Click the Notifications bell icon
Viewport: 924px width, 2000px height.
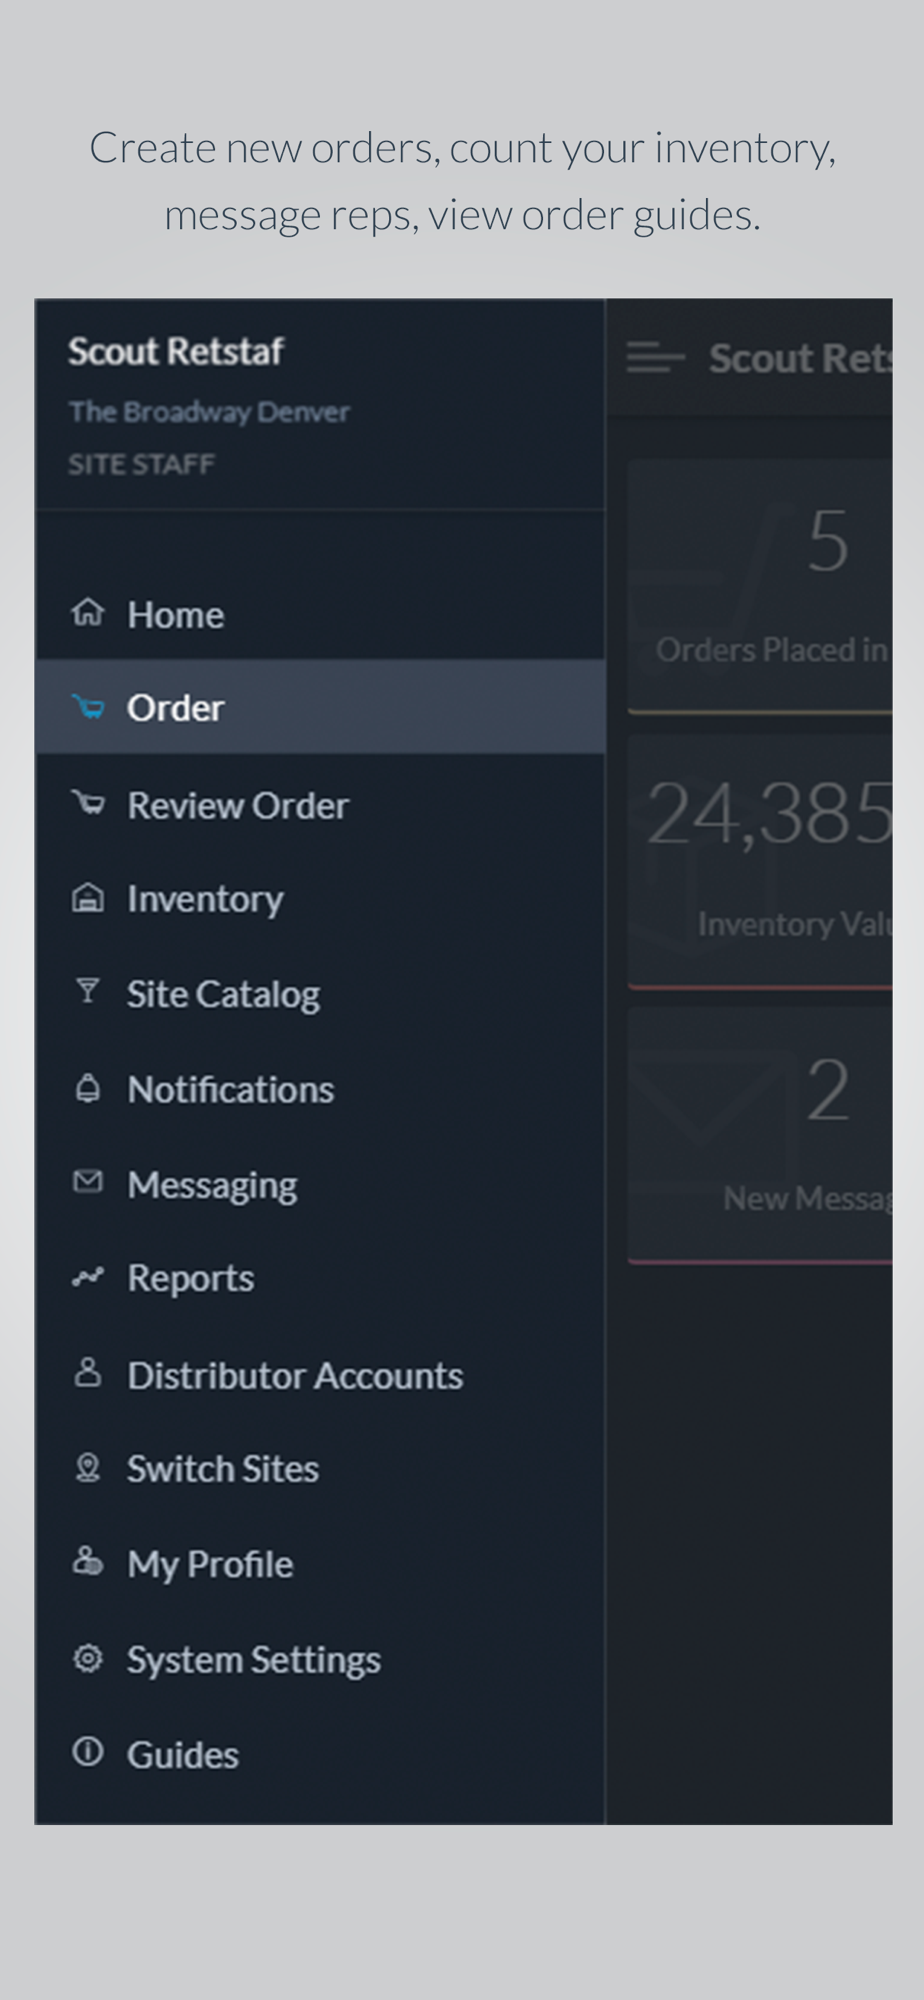pos(88,1087)
